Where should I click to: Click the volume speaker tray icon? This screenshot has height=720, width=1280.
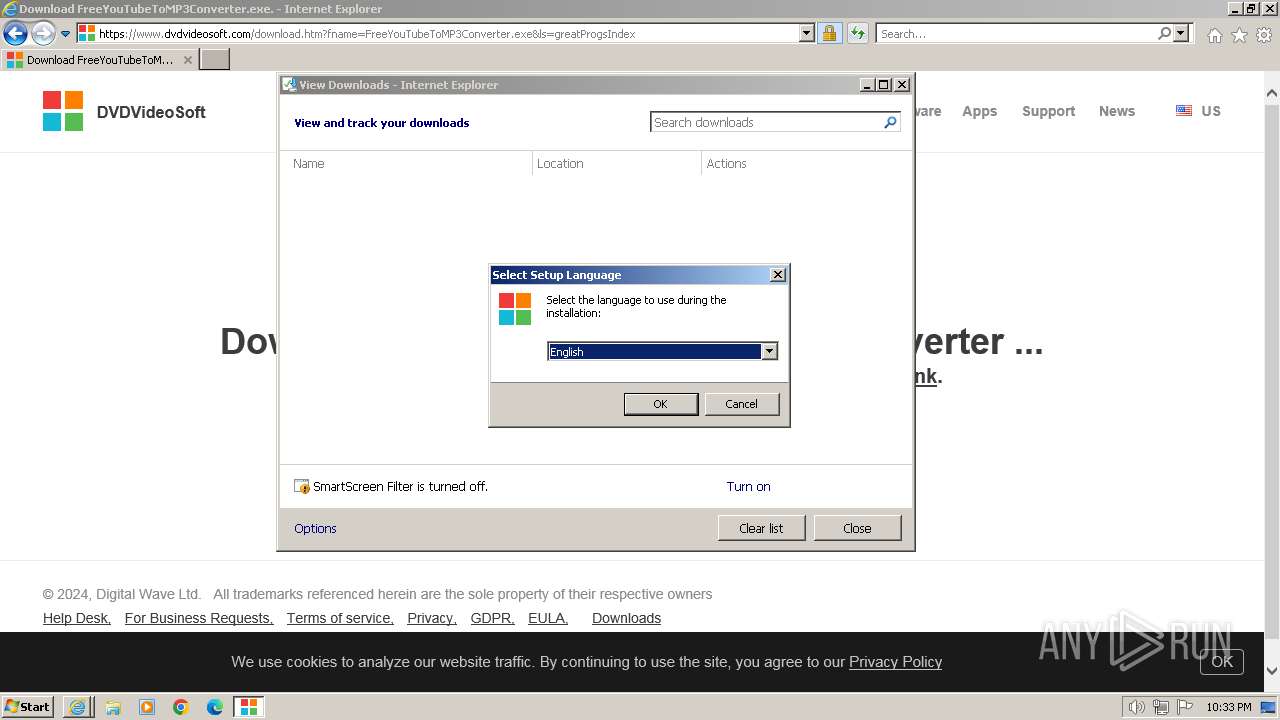click(1136, 707)
